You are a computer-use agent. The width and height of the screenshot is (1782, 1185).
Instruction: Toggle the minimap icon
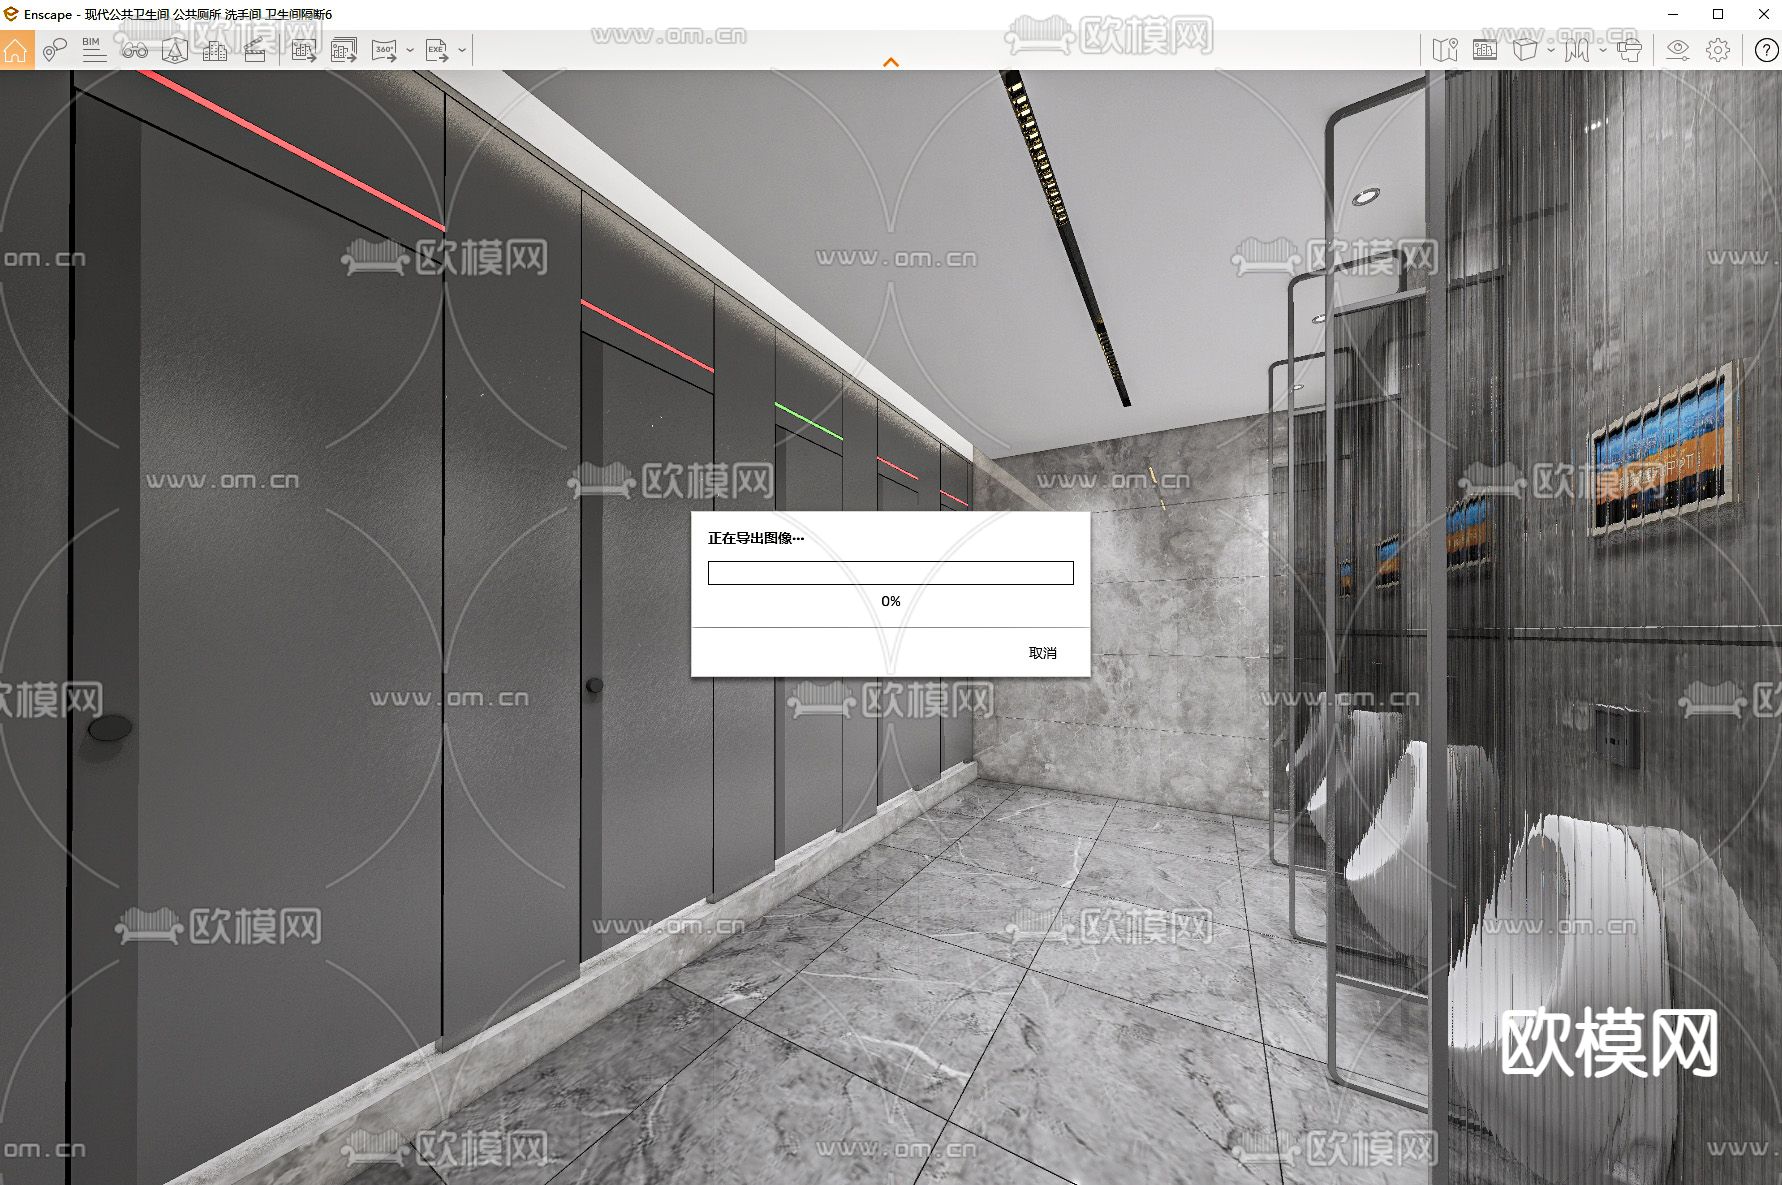pos(1445,49)
